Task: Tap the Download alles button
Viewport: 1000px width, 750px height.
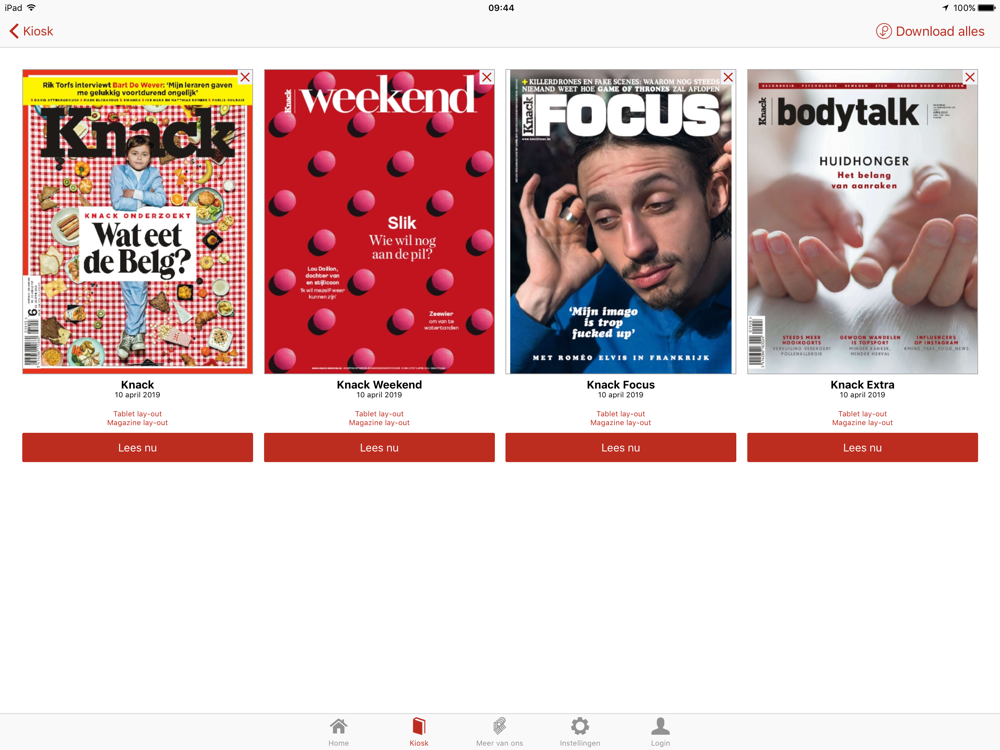Action: point(930,31)
